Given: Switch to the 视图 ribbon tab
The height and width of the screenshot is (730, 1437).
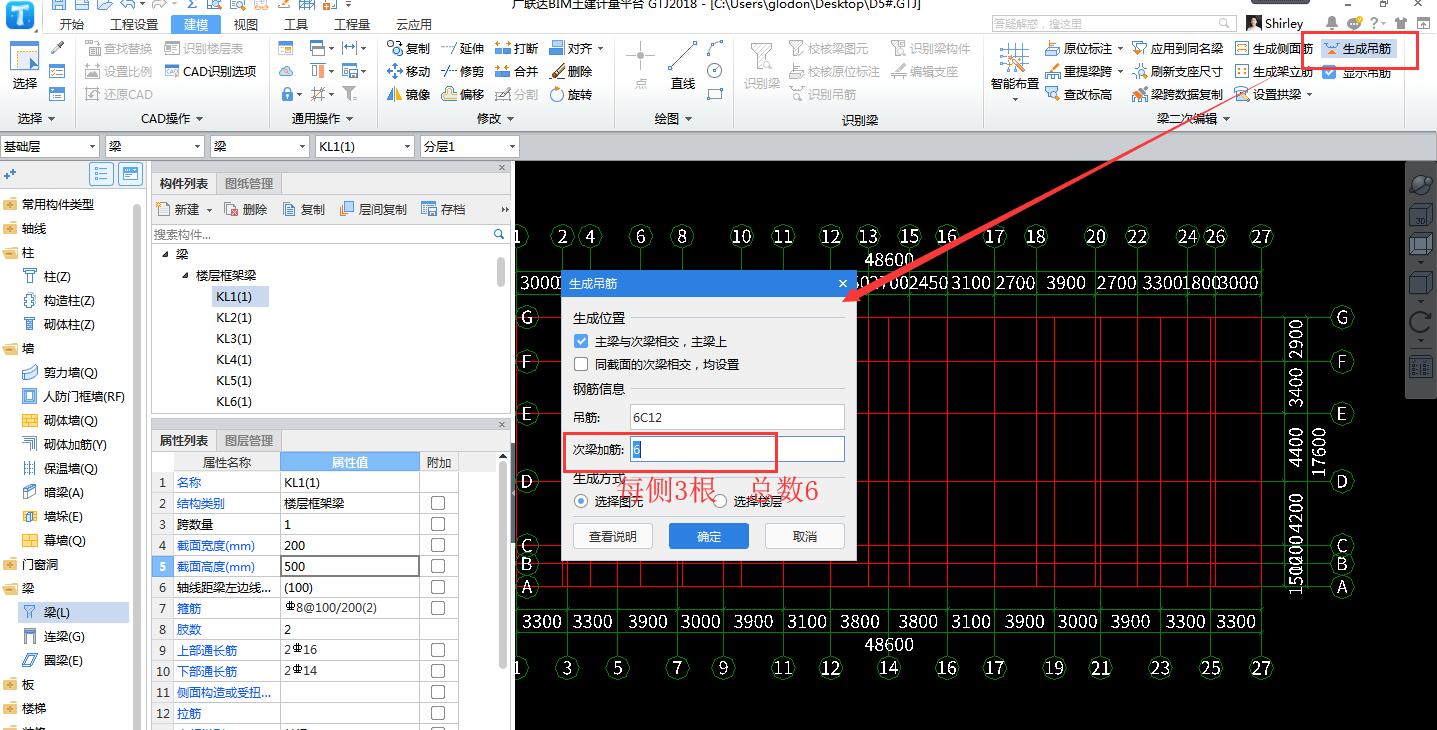Looking at the screenshot, I should [245, 25].
